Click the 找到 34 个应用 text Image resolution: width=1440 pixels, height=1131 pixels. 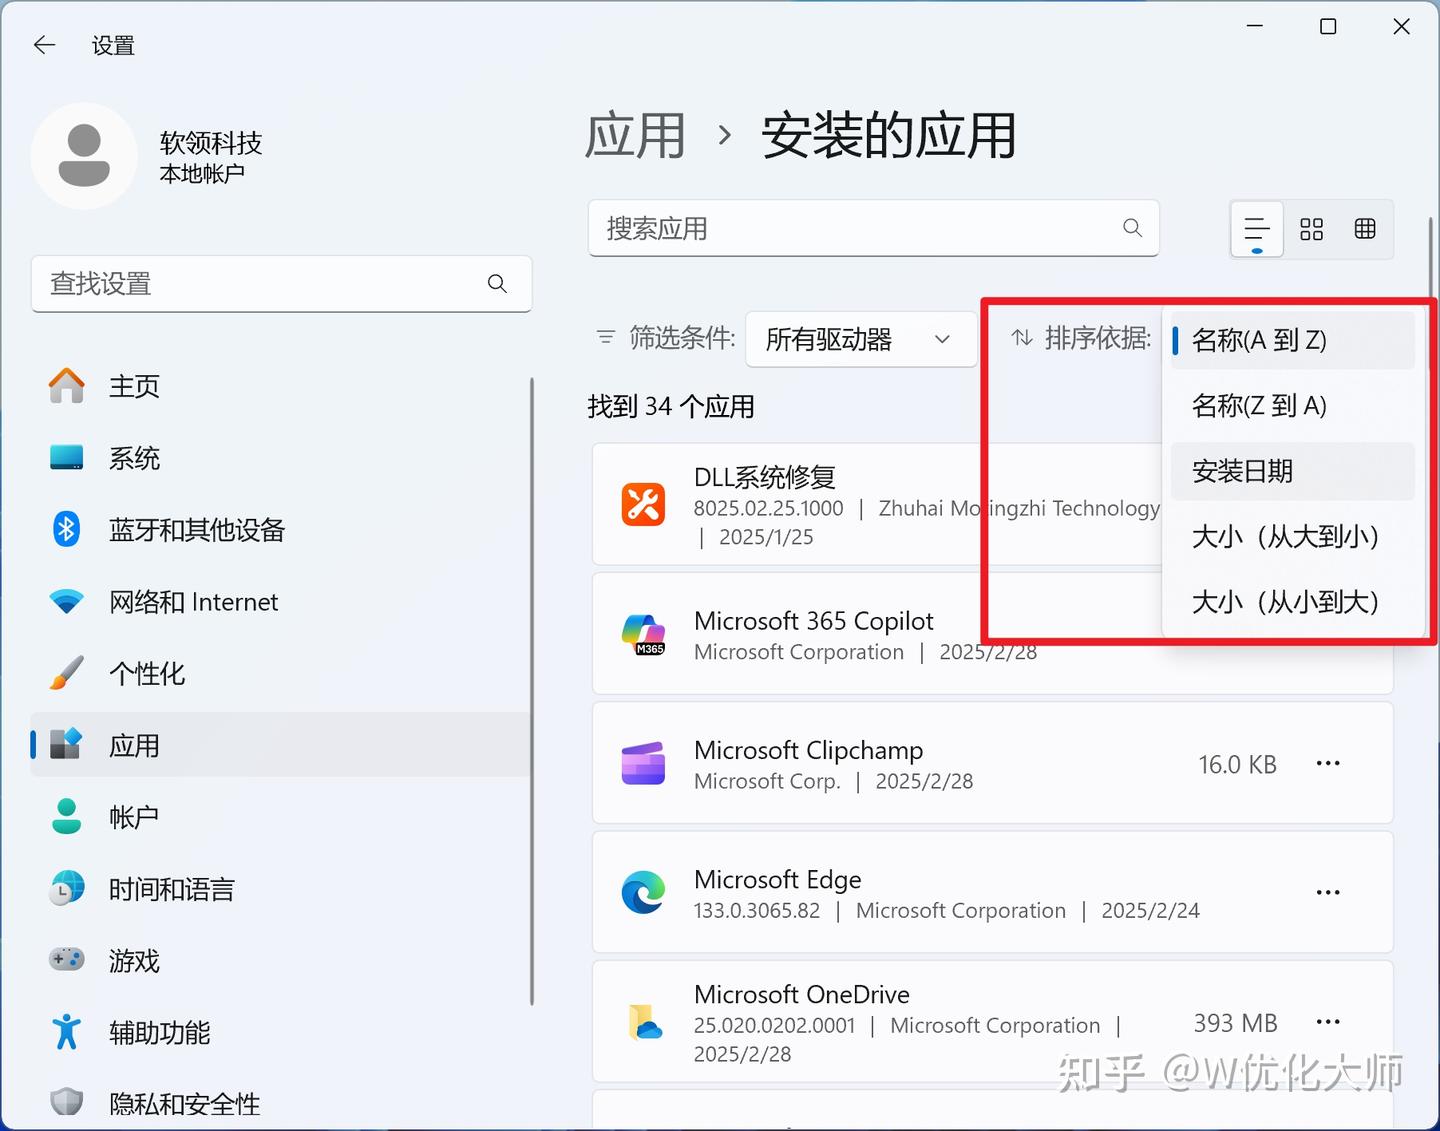(671, 406)
